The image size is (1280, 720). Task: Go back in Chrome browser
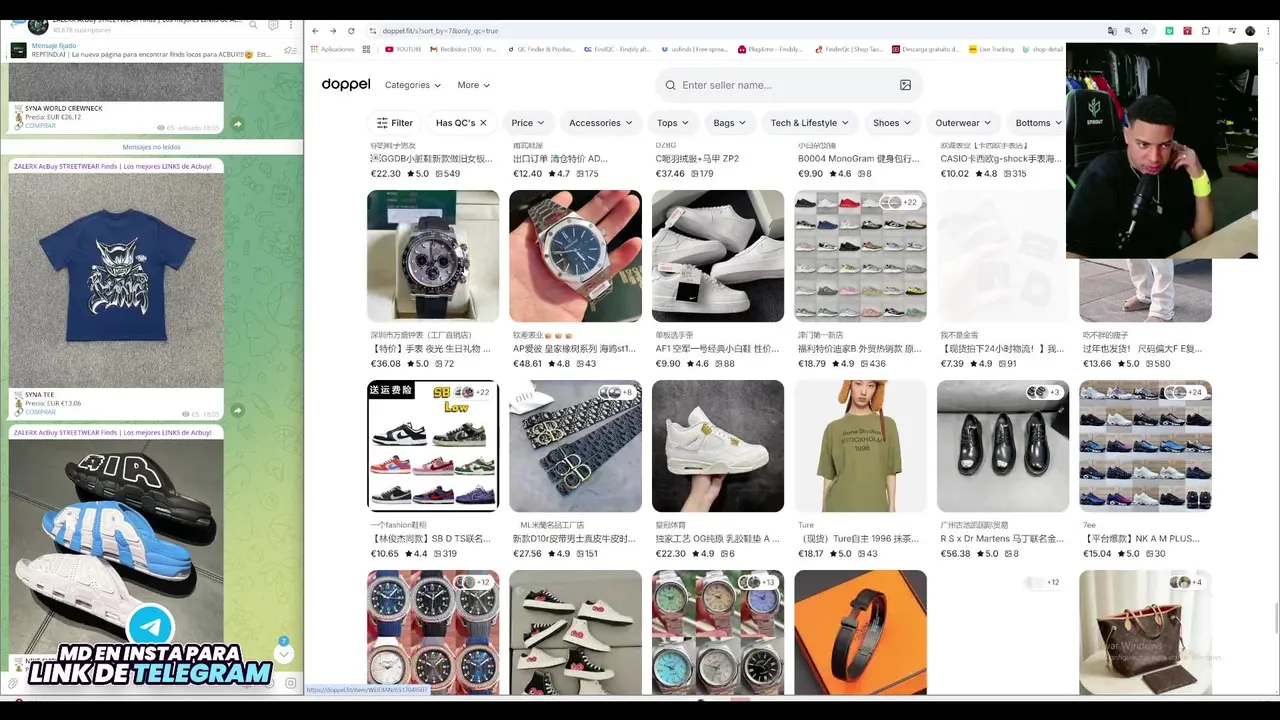tap(316, 31)
